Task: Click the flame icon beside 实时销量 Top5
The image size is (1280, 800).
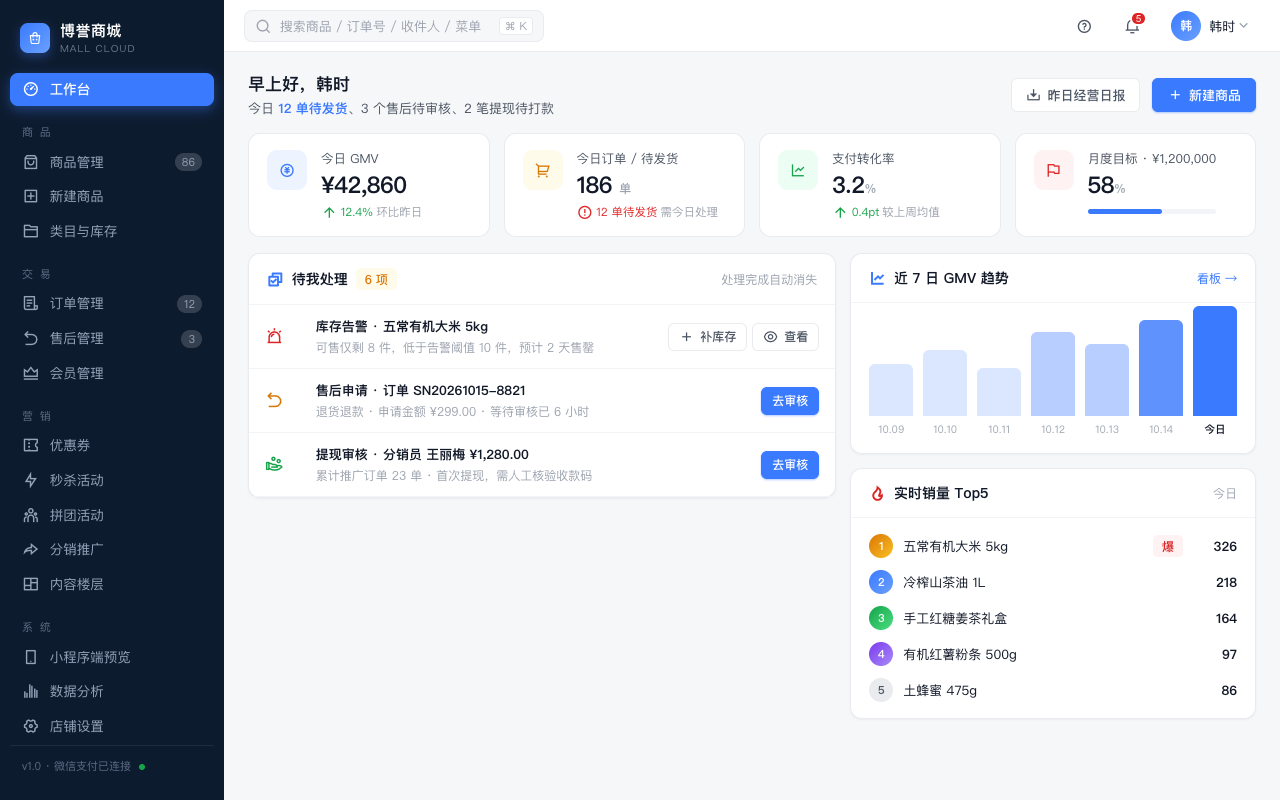Action: 877,493
